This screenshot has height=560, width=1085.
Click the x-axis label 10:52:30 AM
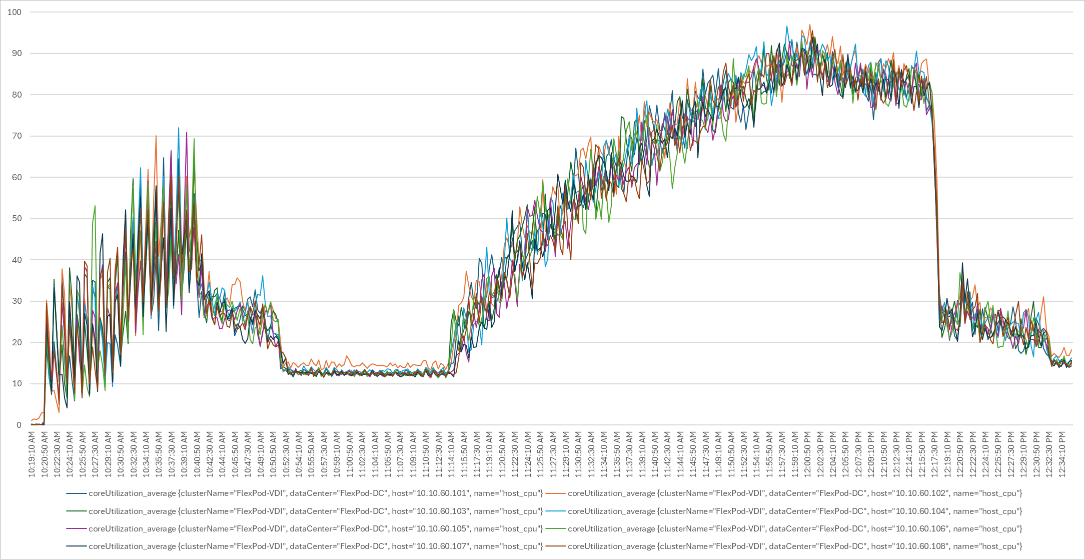coord(286,453)
